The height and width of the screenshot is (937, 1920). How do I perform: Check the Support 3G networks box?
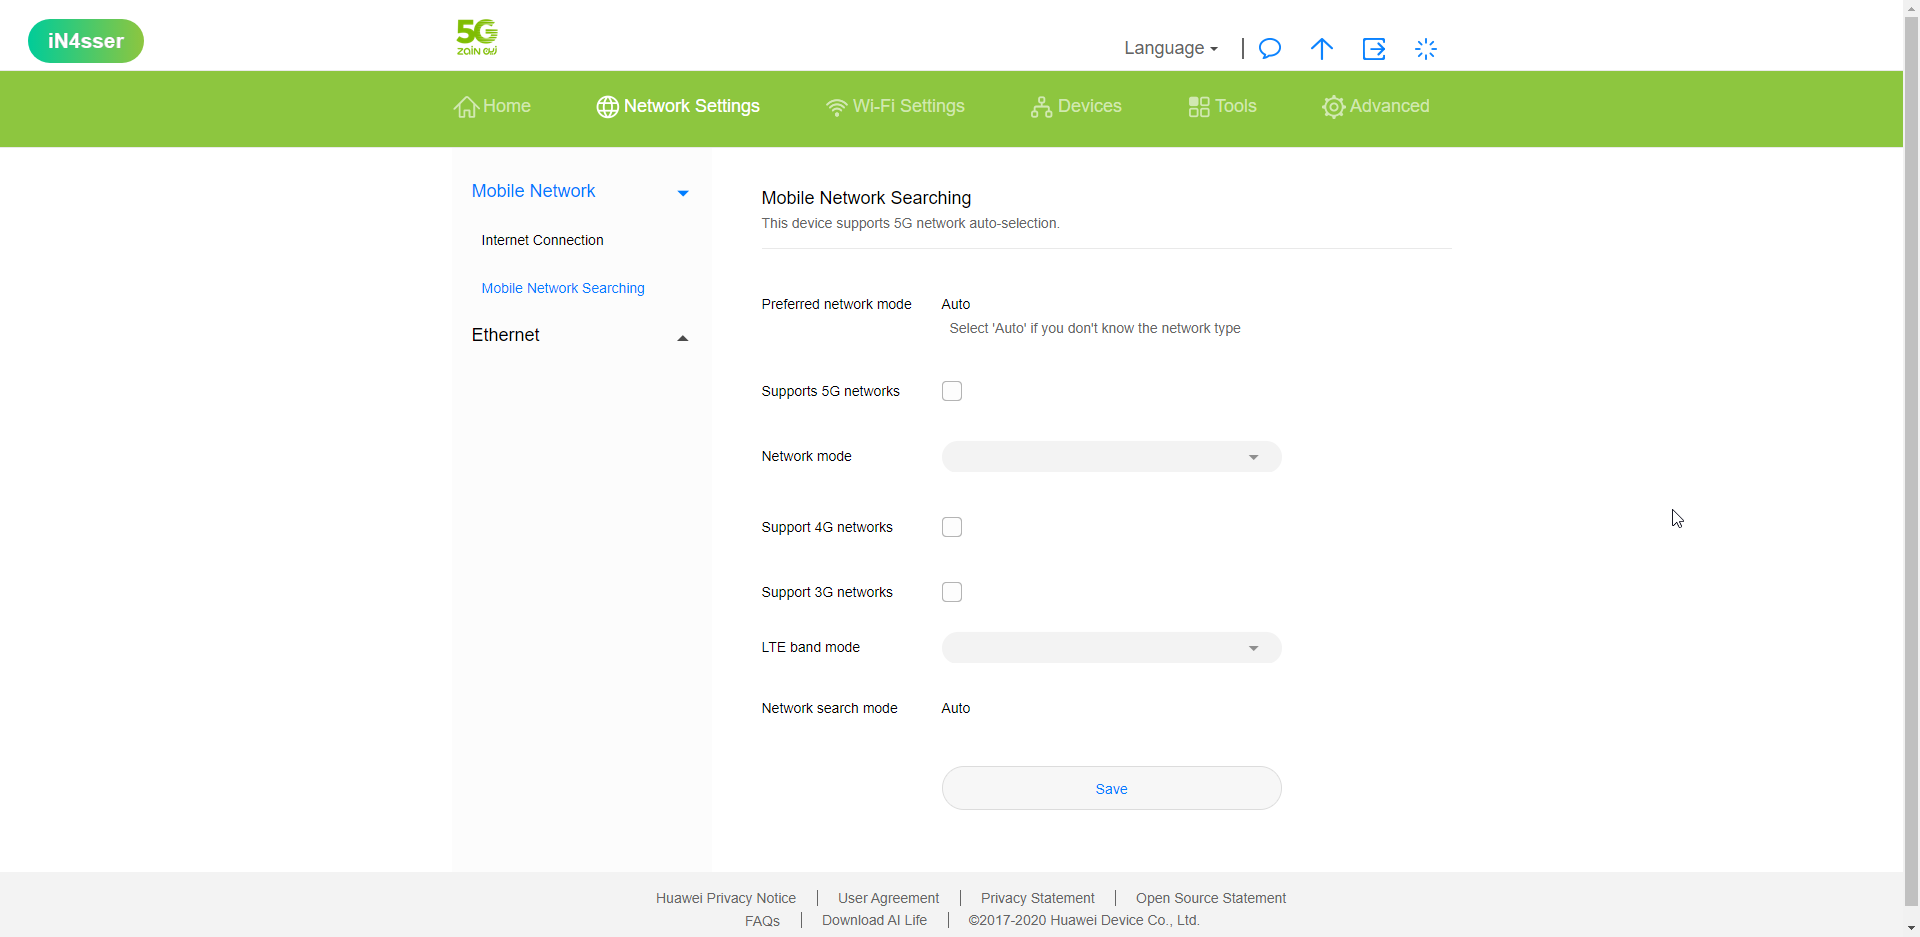click(x=952, y=592)
